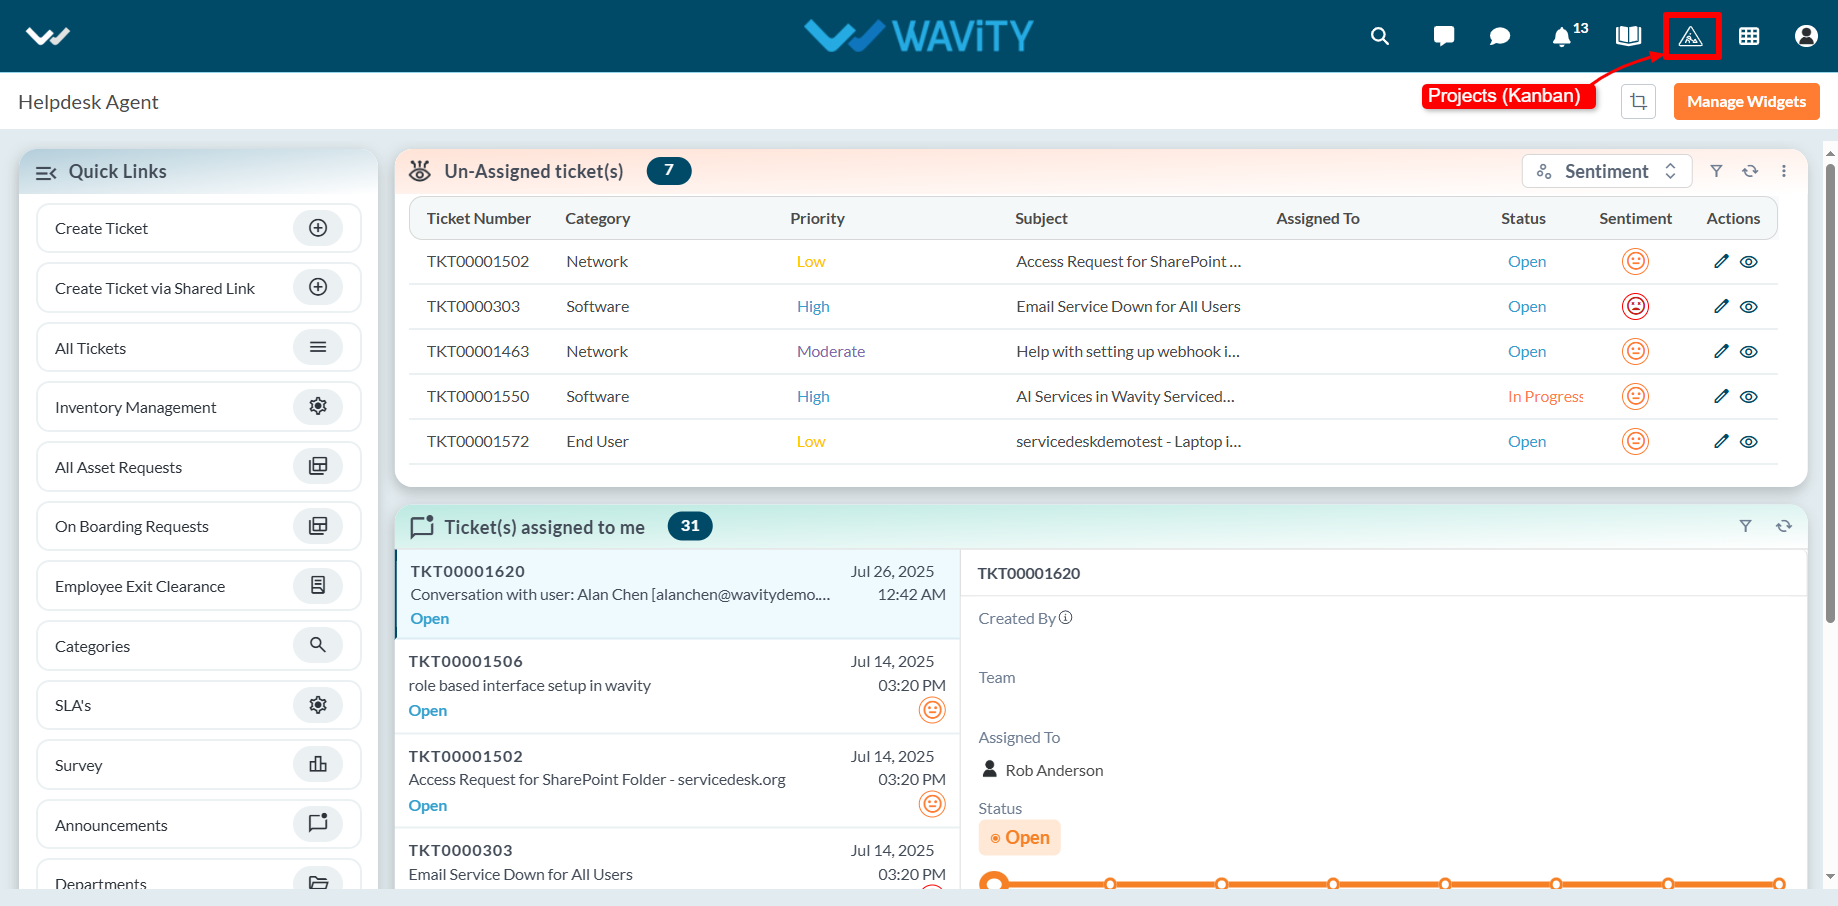Click the Open status badge in details
The width and height of the screenshot is (1838, 906).
tap(1019, 837)
